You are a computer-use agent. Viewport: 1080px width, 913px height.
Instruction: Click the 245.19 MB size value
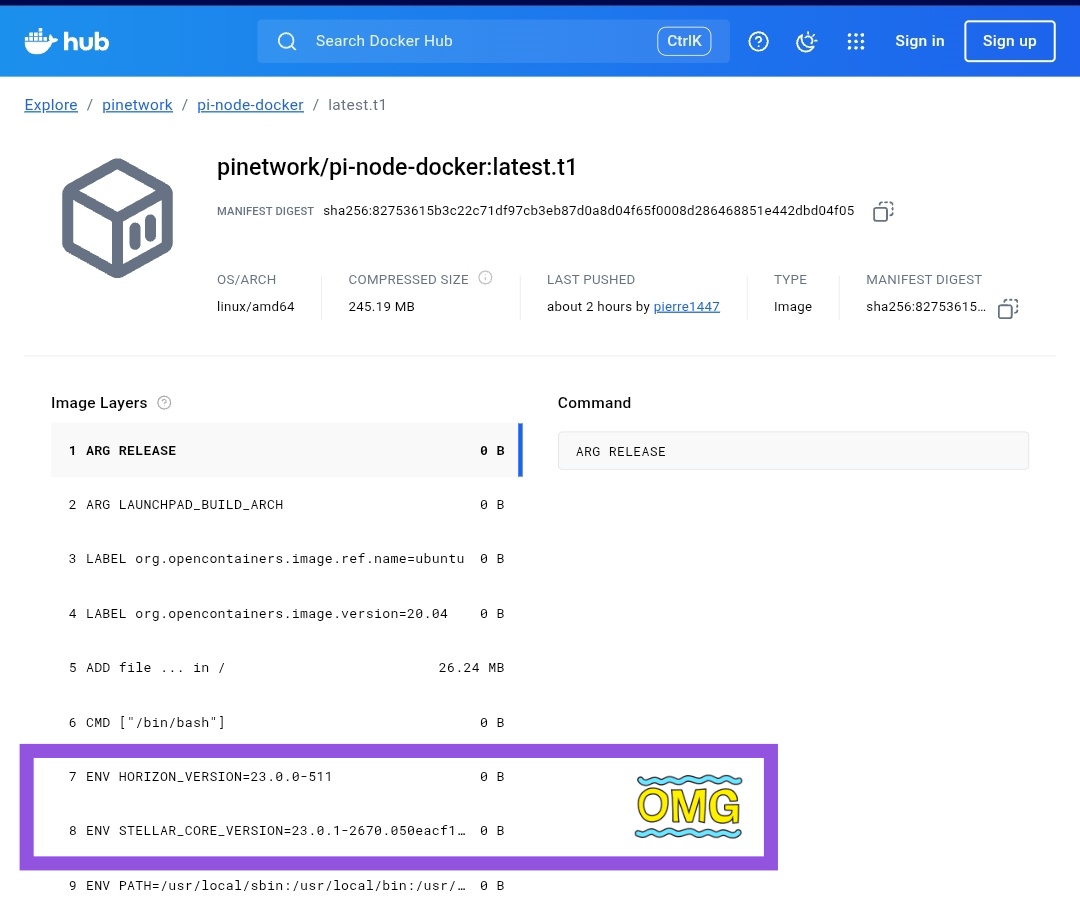[x=382, y=306]
